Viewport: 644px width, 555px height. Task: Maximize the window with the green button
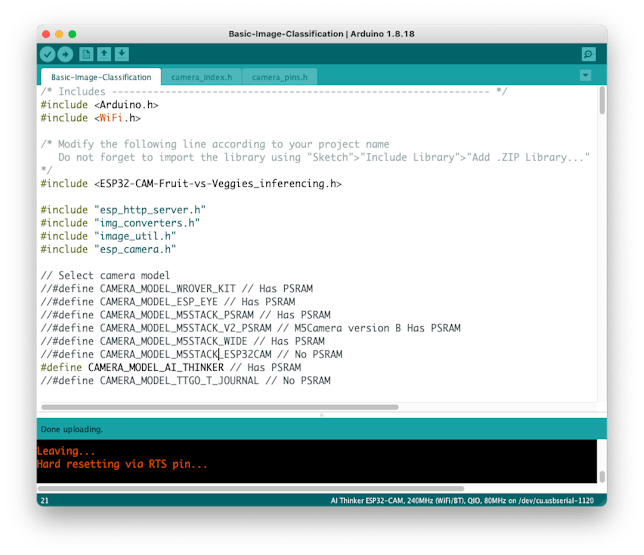pyautogui.click(x=72, y=34)
